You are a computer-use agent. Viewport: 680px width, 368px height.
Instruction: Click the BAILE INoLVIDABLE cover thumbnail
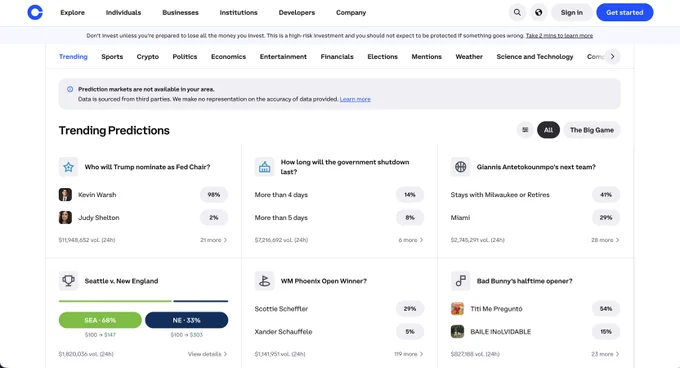coord(458,332)
